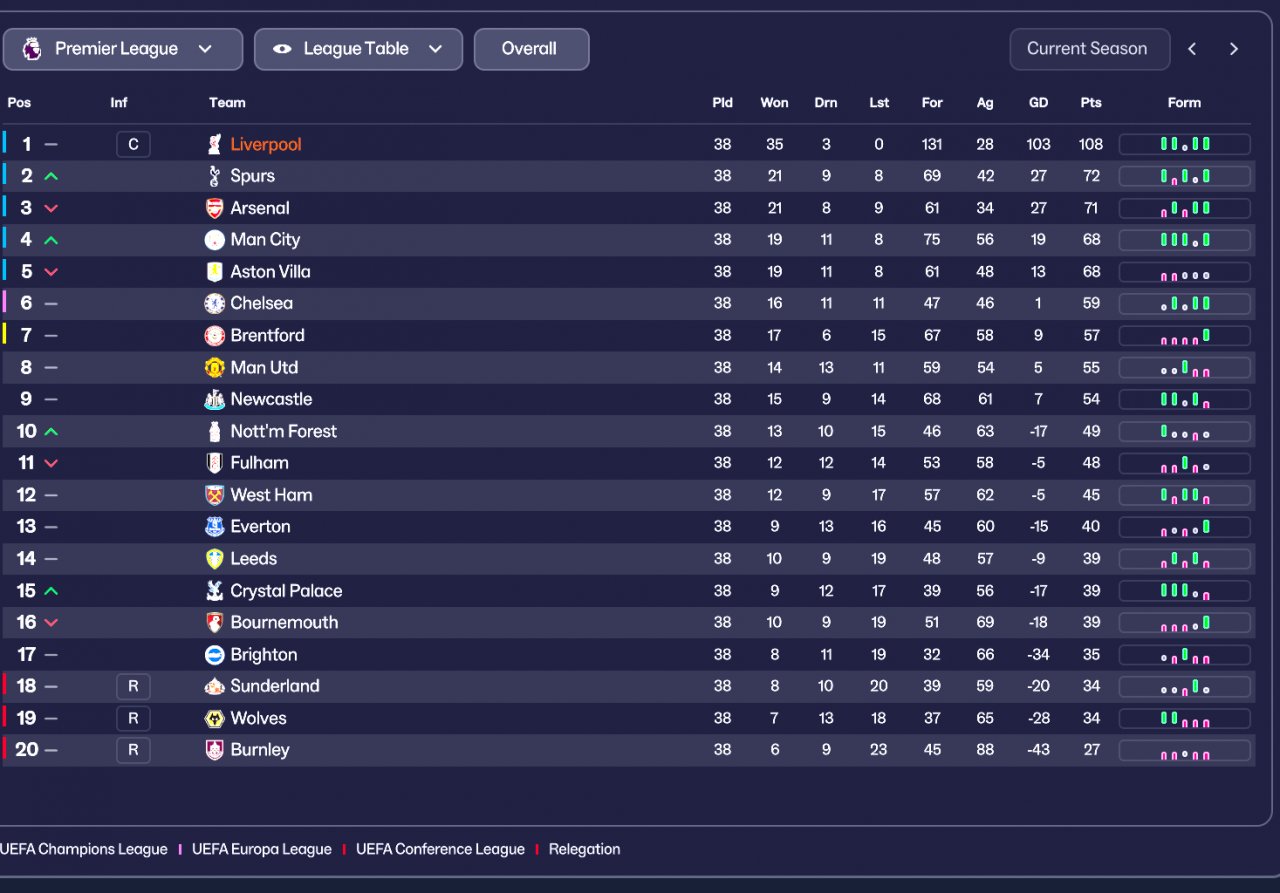The width and height of the screenshot is (1280, 893).
Task: Sort table by GD column header
Action: point(1038,102)
